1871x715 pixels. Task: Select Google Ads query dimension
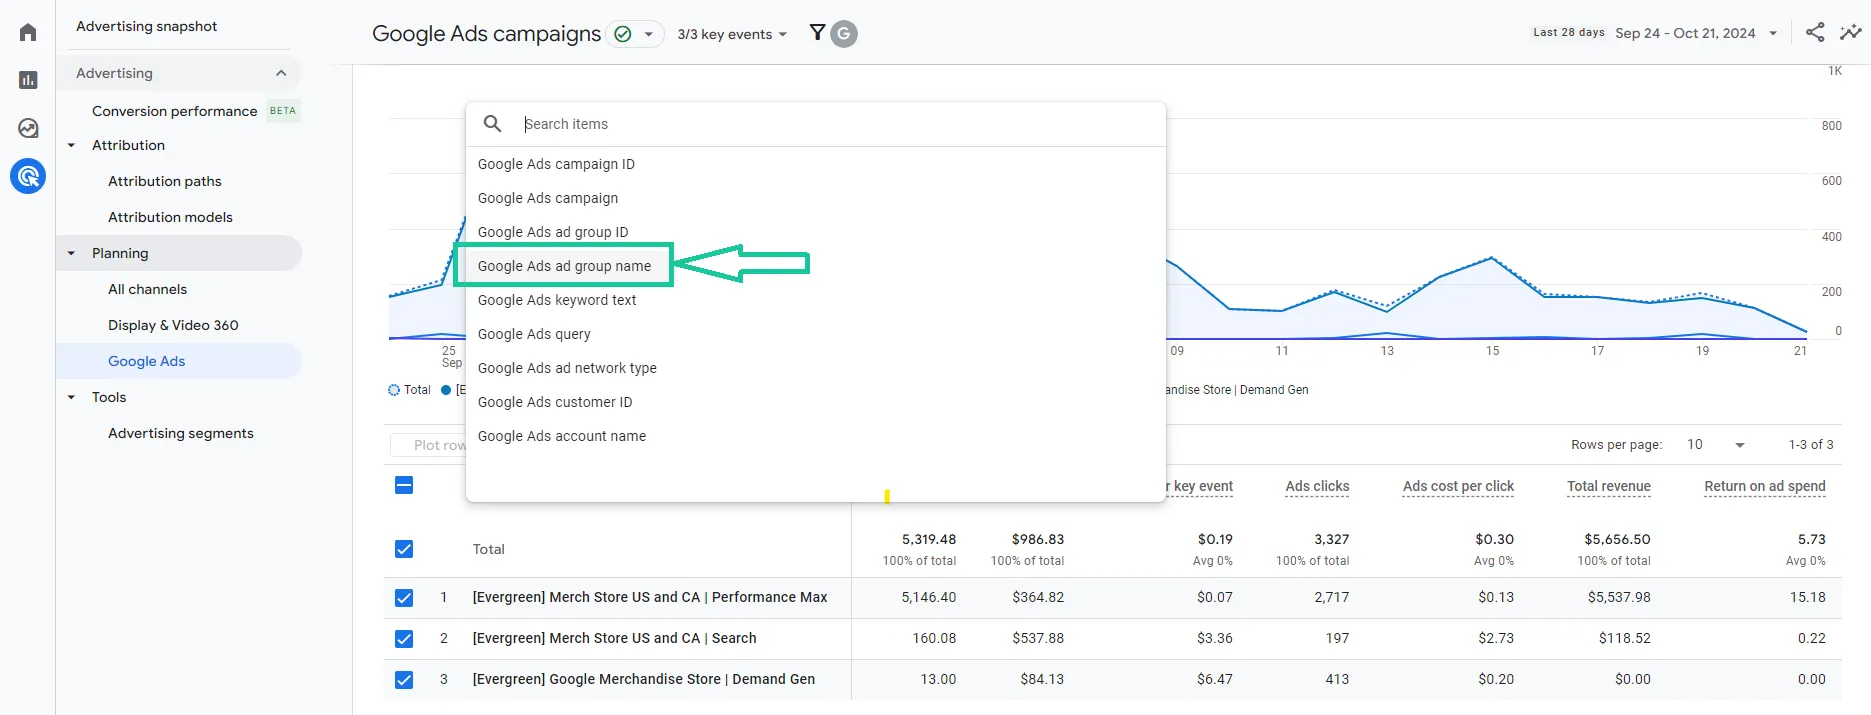(x=534, y=334)
